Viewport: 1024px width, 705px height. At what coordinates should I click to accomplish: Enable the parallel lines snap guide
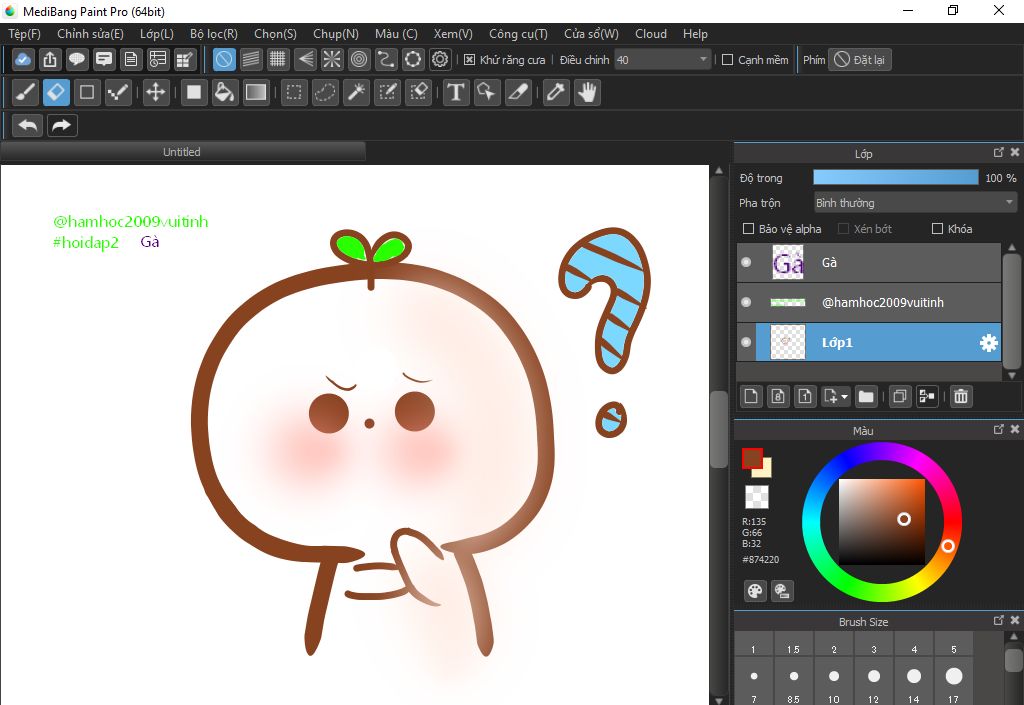pyautogui.click(x=251, y=60)
